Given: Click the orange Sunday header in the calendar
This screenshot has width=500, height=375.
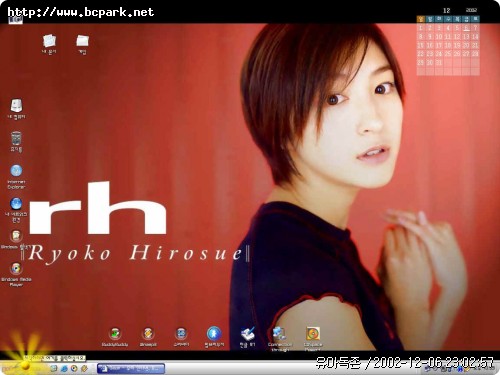Looking at the screenshot, I should [421, 19].
